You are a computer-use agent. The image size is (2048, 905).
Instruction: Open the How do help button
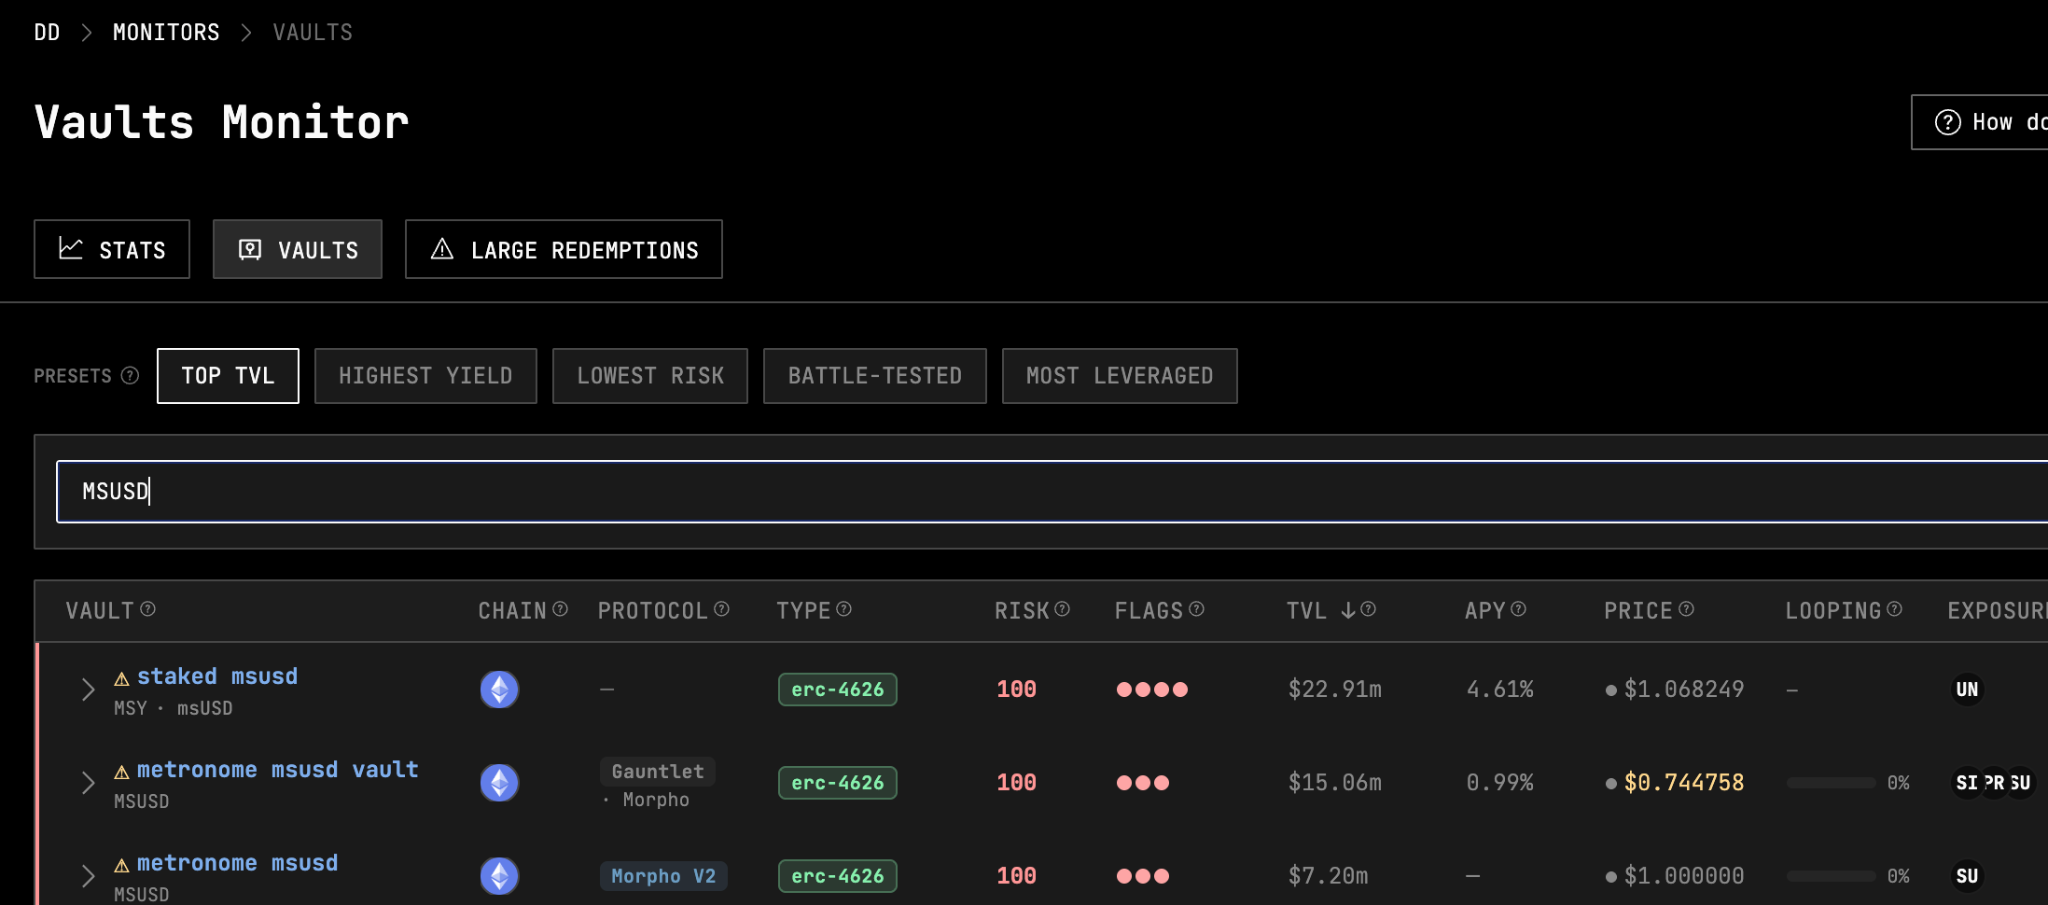pos(1980,122)
